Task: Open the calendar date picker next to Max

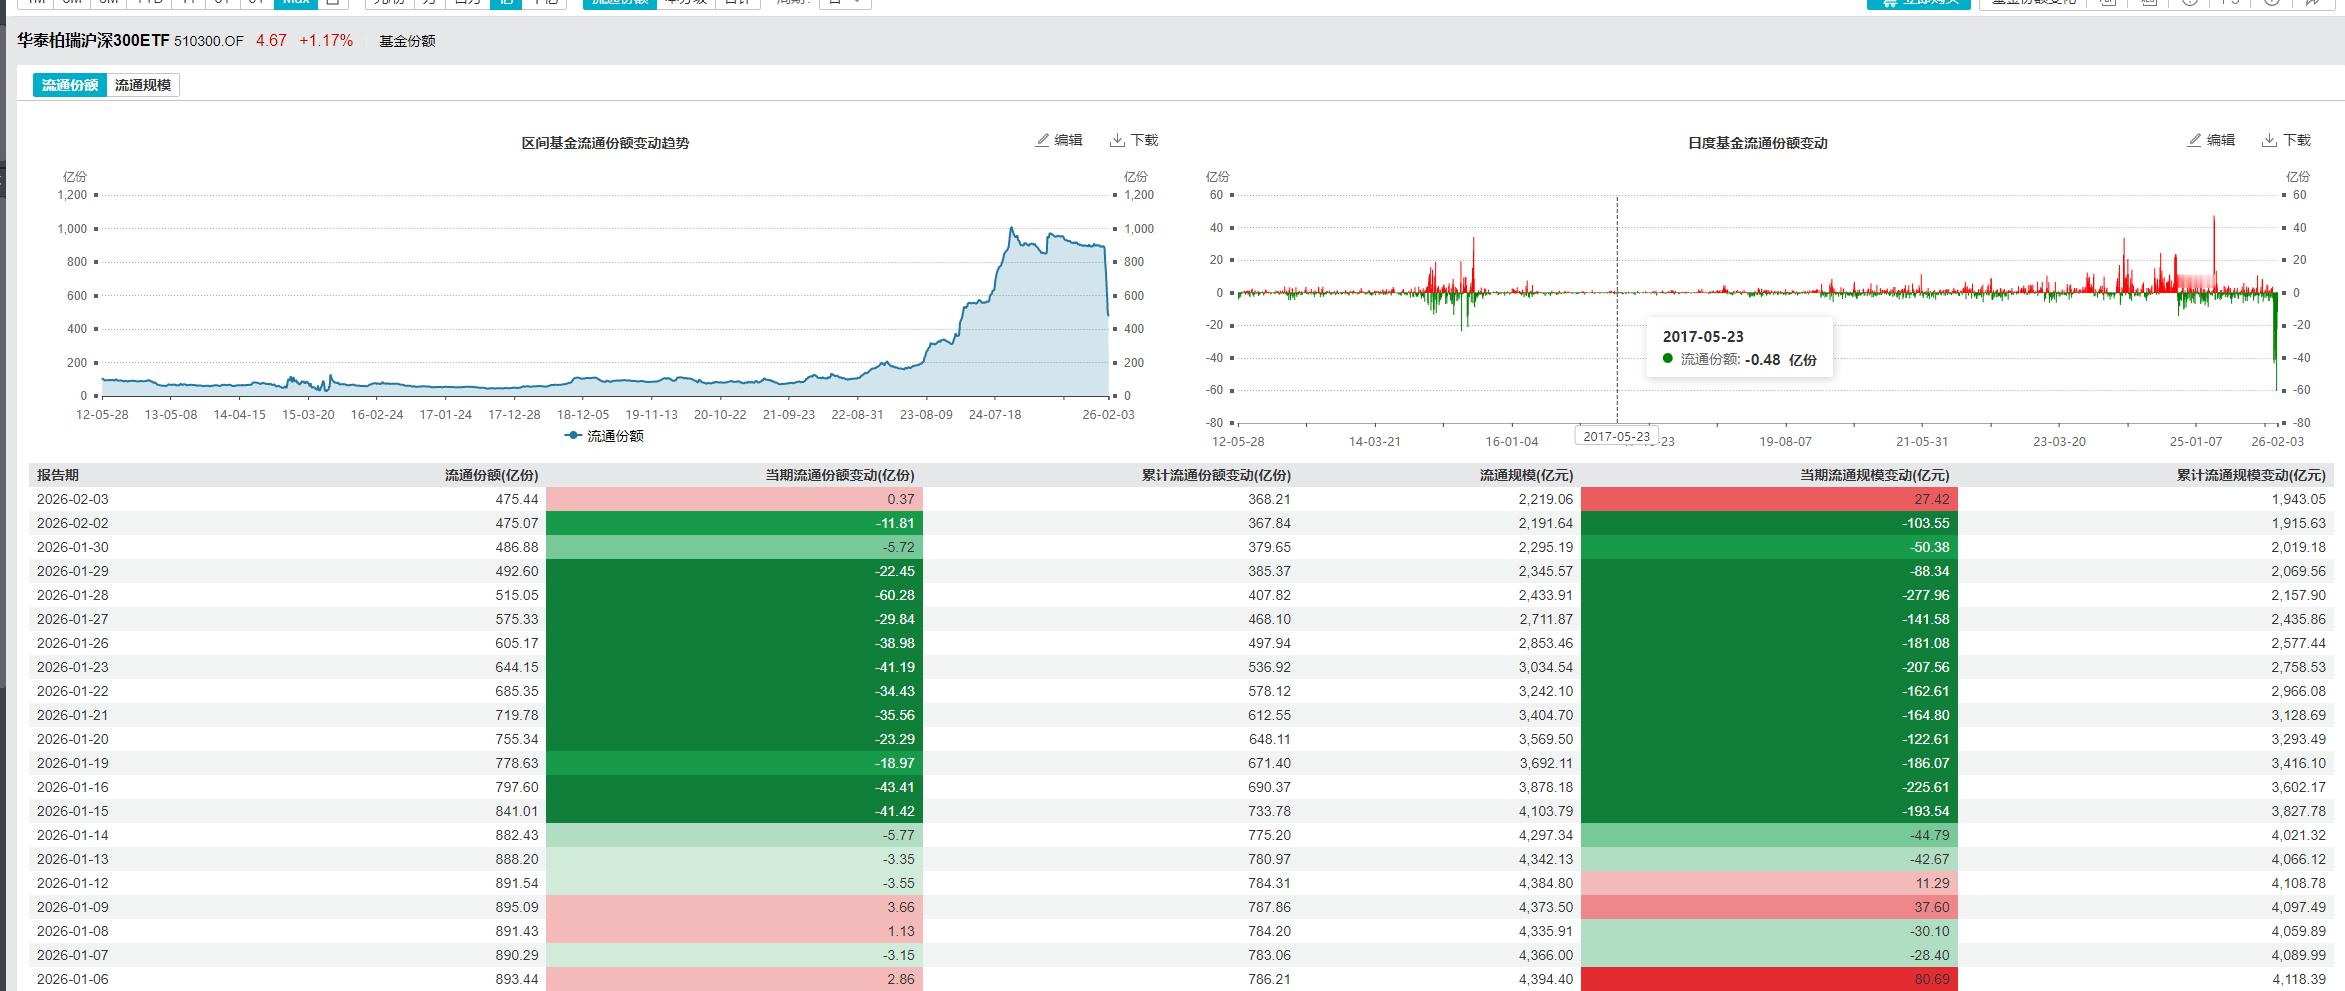Action: (x=333, y=3)
